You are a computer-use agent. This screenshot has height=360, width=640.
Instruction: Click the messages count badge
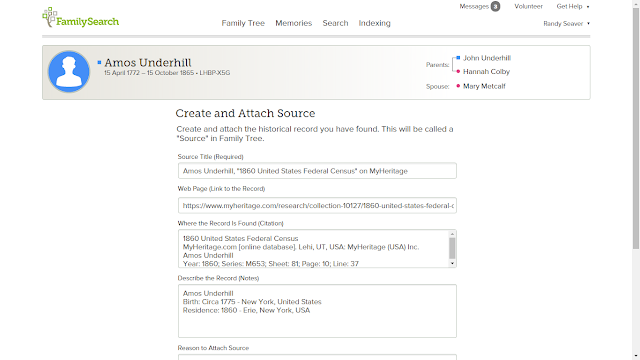(x=495, y=7)
